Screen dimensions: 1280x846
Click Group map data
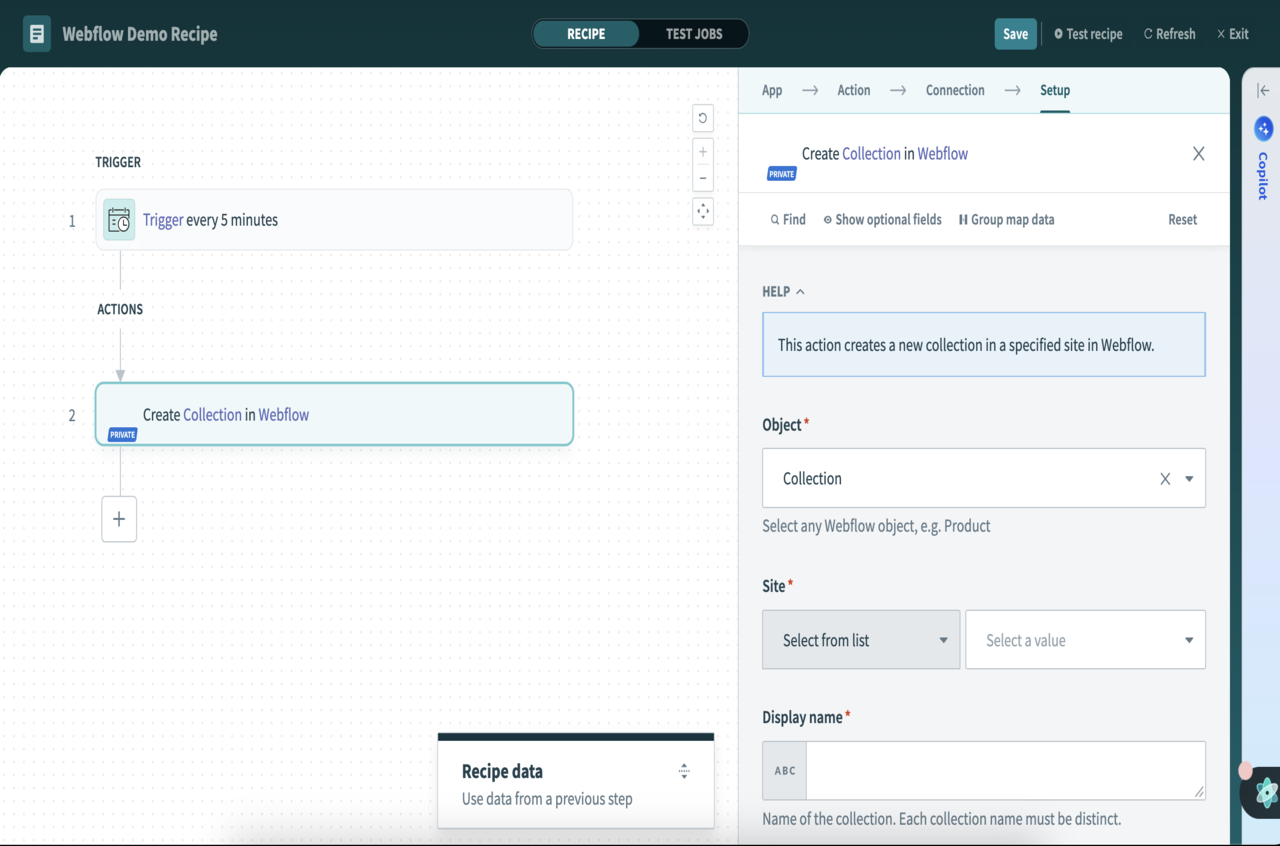(x=1006, y=219)
